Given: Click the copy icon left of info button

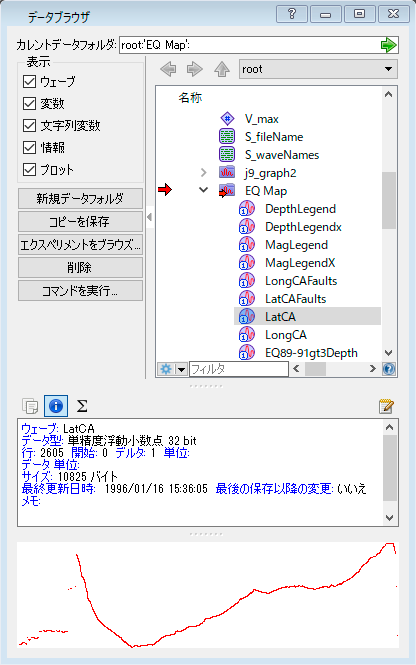Looking at the screenshot, I should tap(30, 406).
